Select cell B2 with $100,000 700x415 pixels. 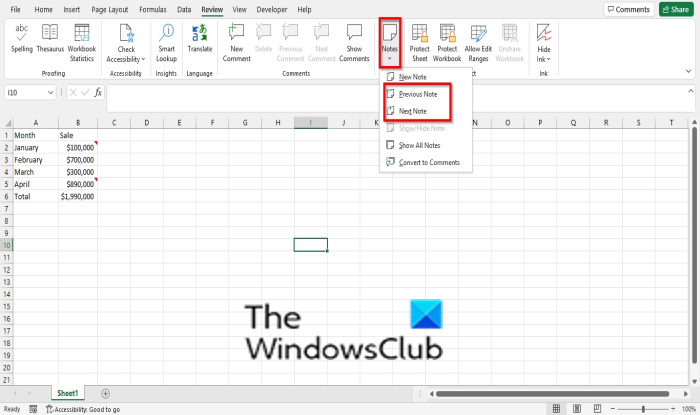[x=78, y=147]
